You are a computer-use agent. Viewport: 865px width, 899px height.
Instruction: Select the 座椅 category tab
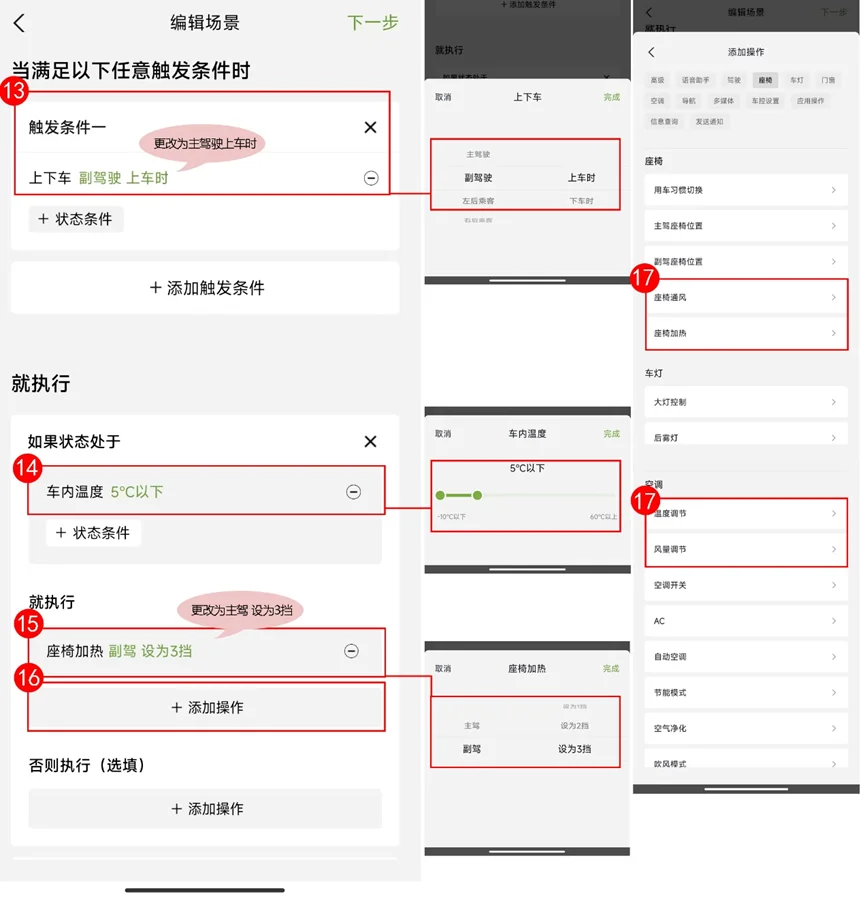[x=765, y=80]
